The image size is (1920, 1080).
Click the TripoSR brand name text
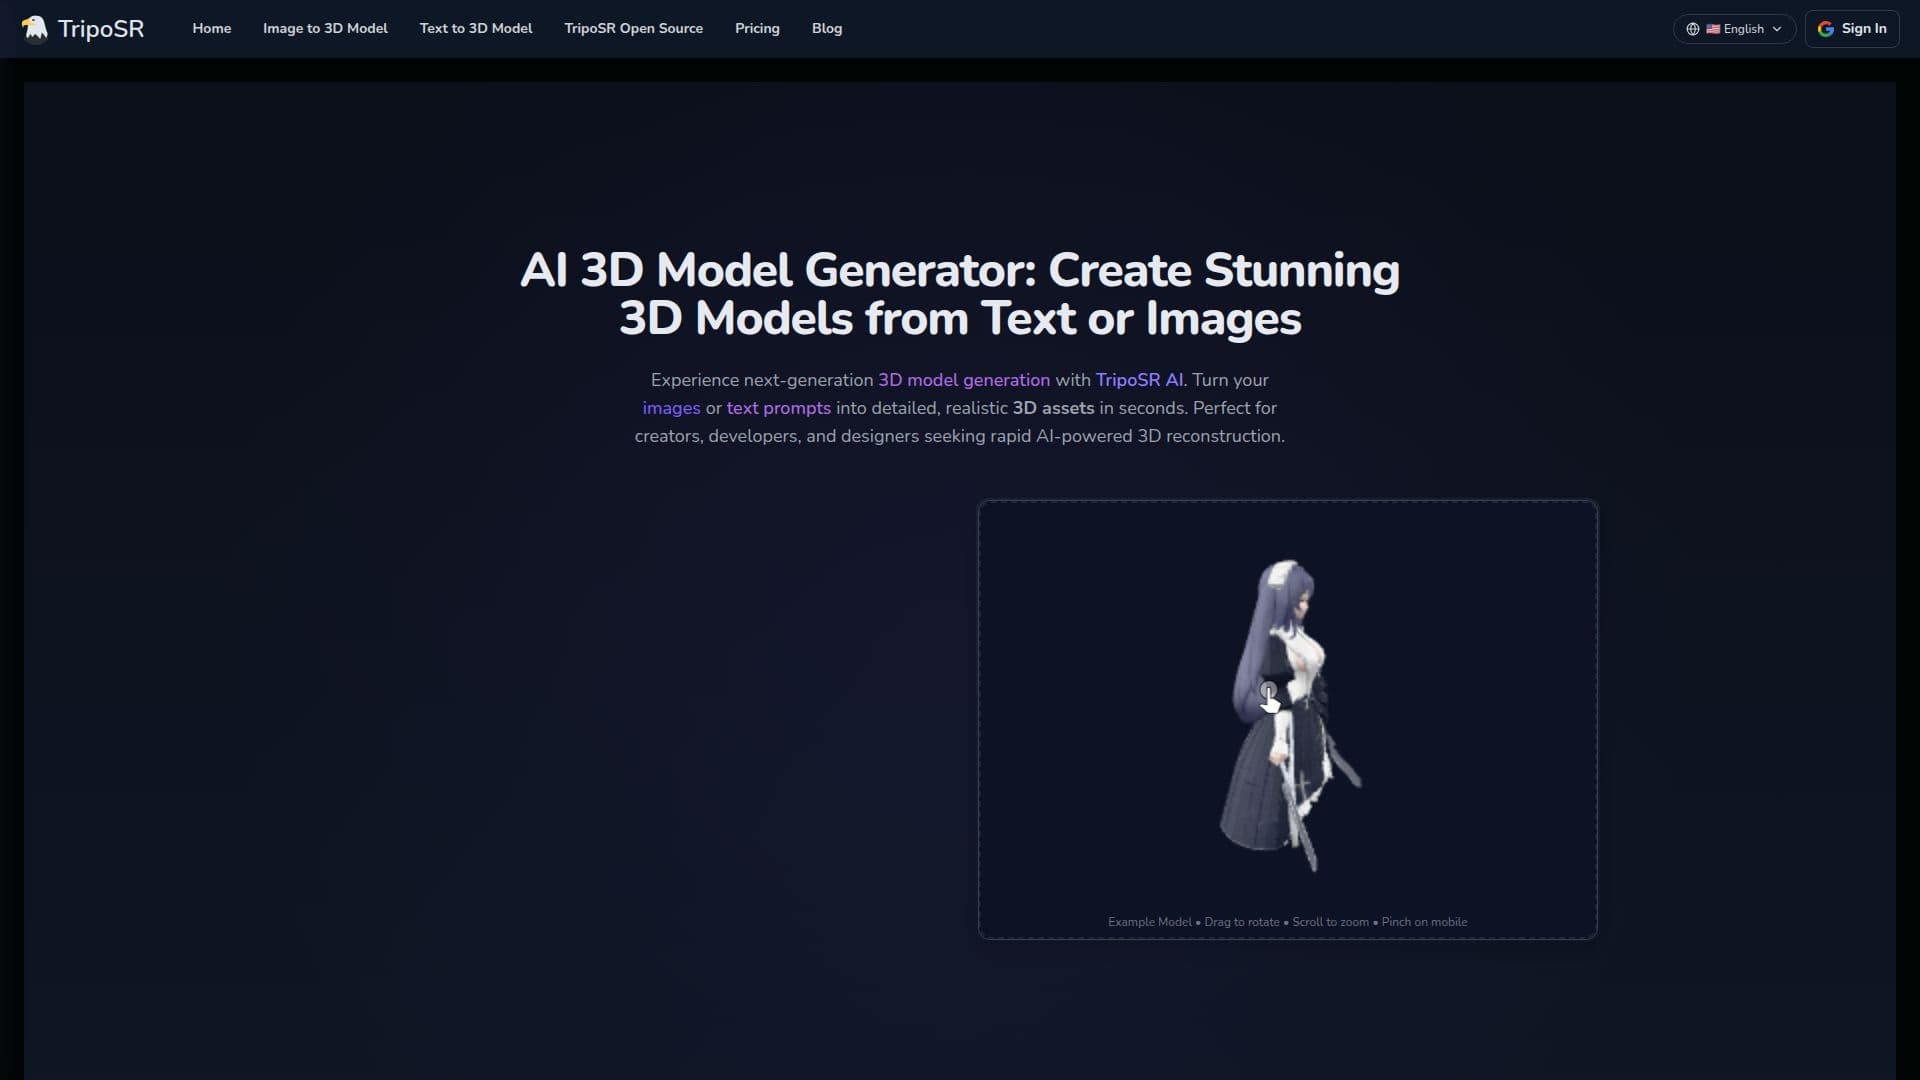point(101,28)
